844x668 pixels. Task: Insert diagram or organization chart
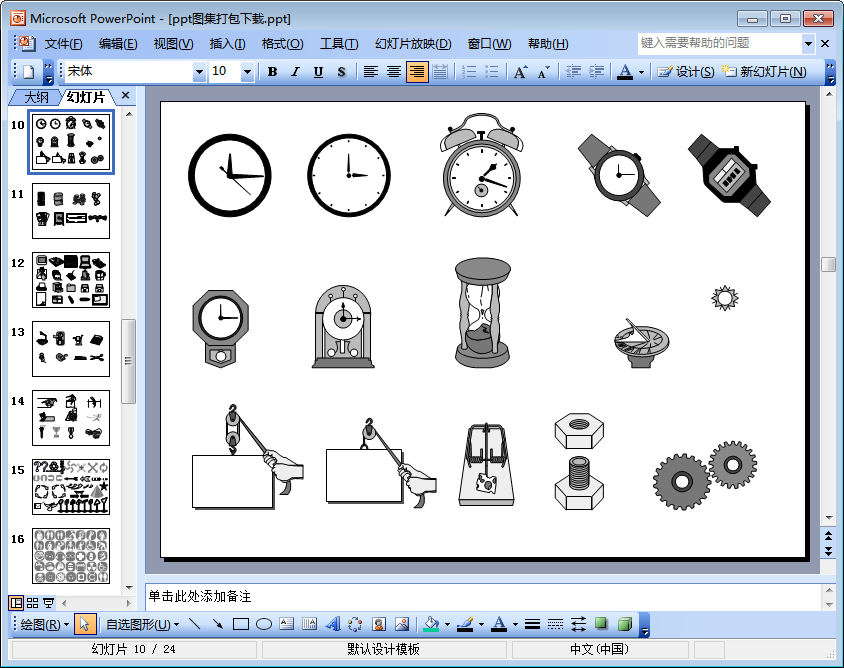(x=355, y=624)
